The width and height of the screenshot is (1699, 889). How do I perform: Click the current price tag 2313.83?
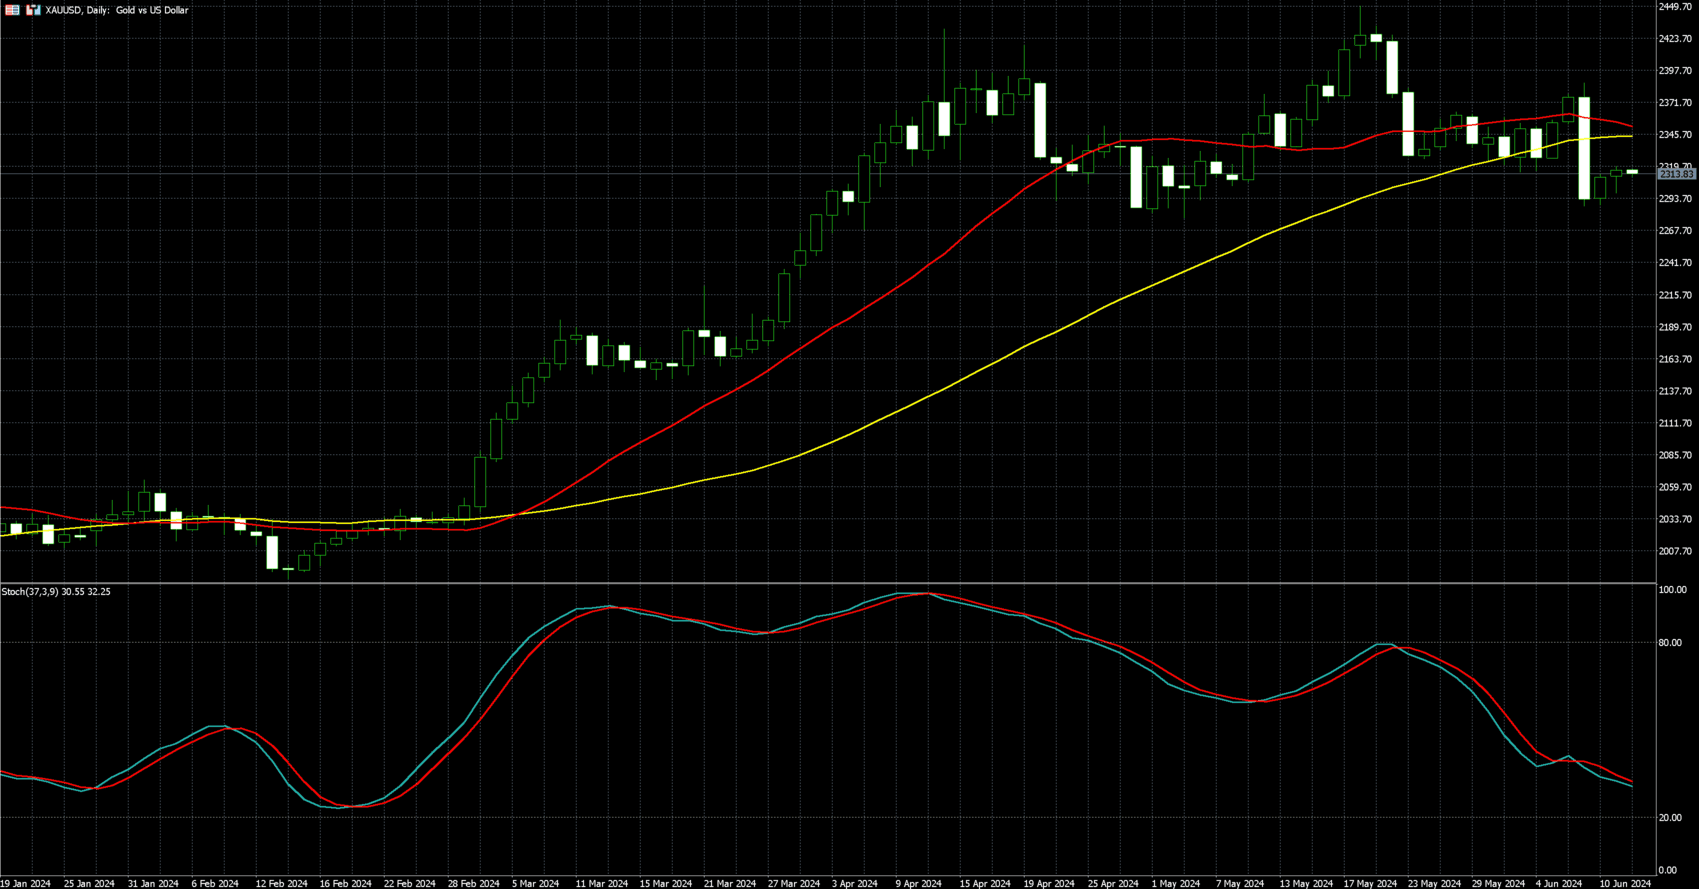pos(1676,174)
